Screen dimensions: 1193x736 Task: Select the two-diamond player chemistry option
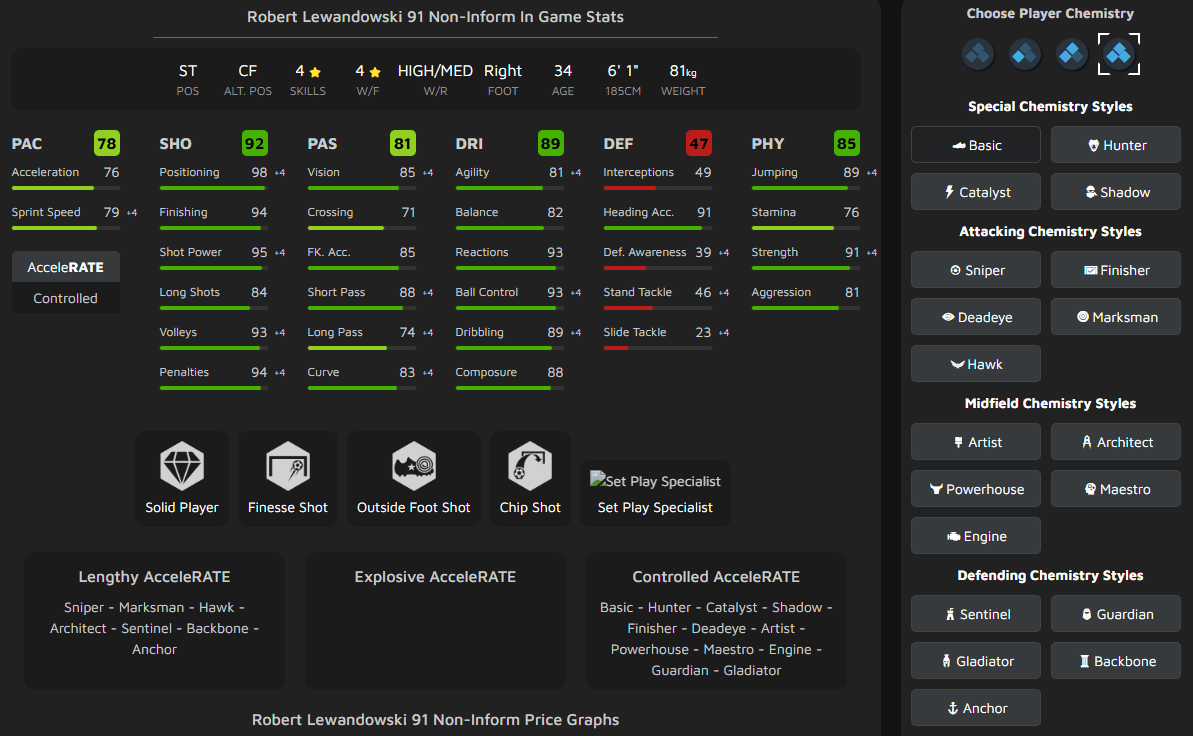click(x=1024, y=54)
